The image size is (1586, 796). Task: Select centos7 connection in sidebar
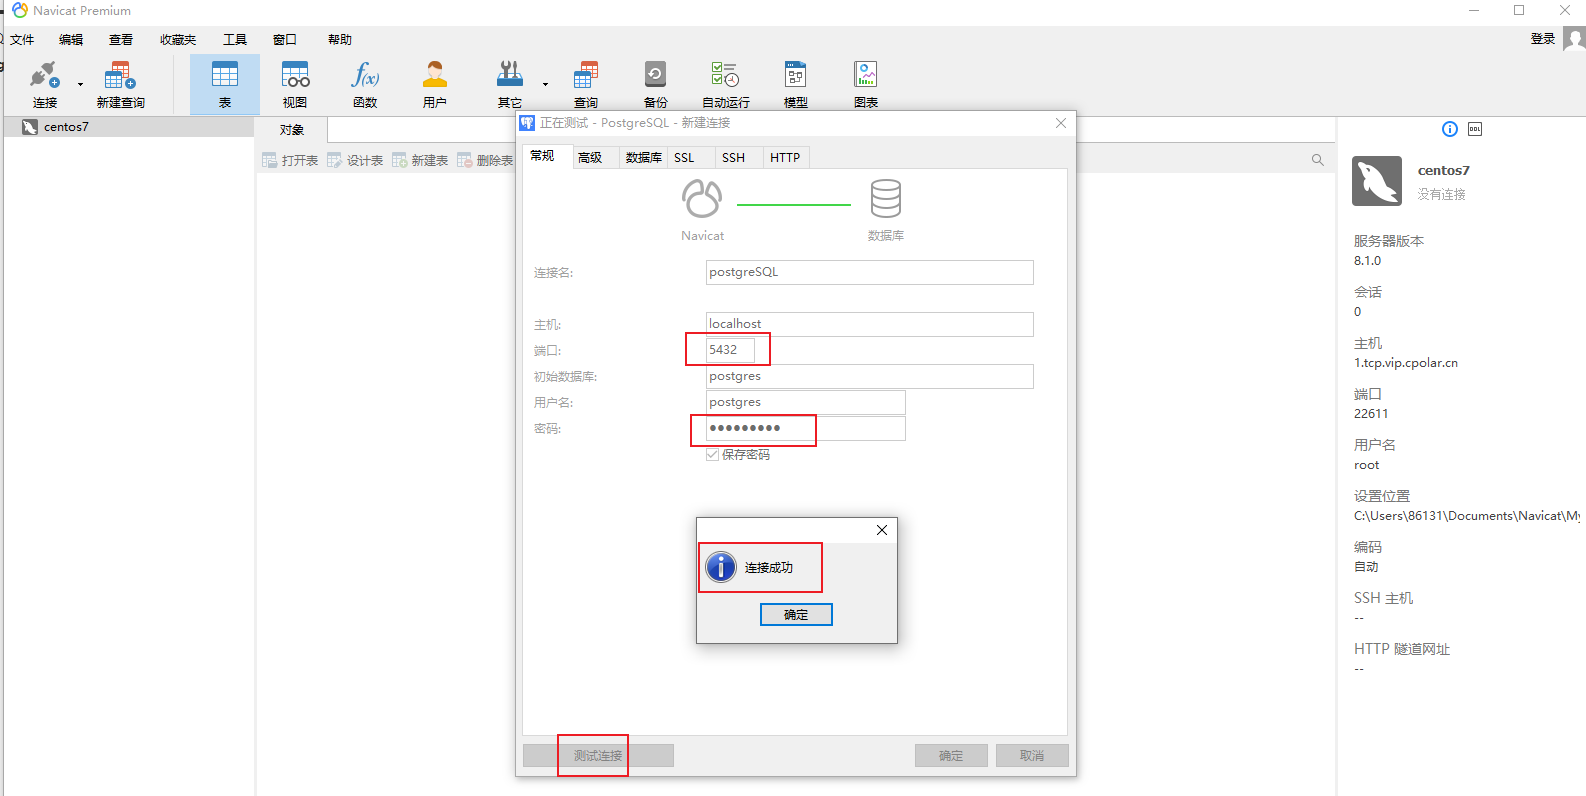pyautogui.click(x=128, y=127)
